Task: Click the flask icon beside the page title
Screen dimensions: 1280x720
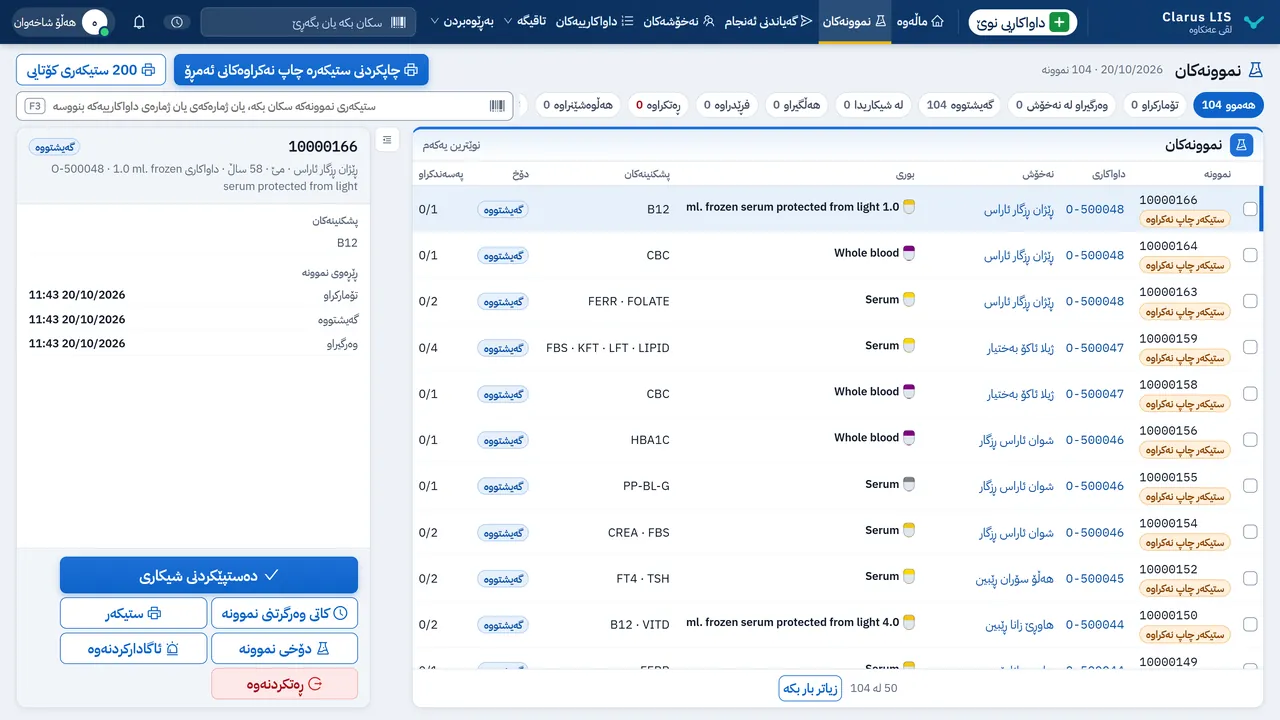Action: 1256,70
